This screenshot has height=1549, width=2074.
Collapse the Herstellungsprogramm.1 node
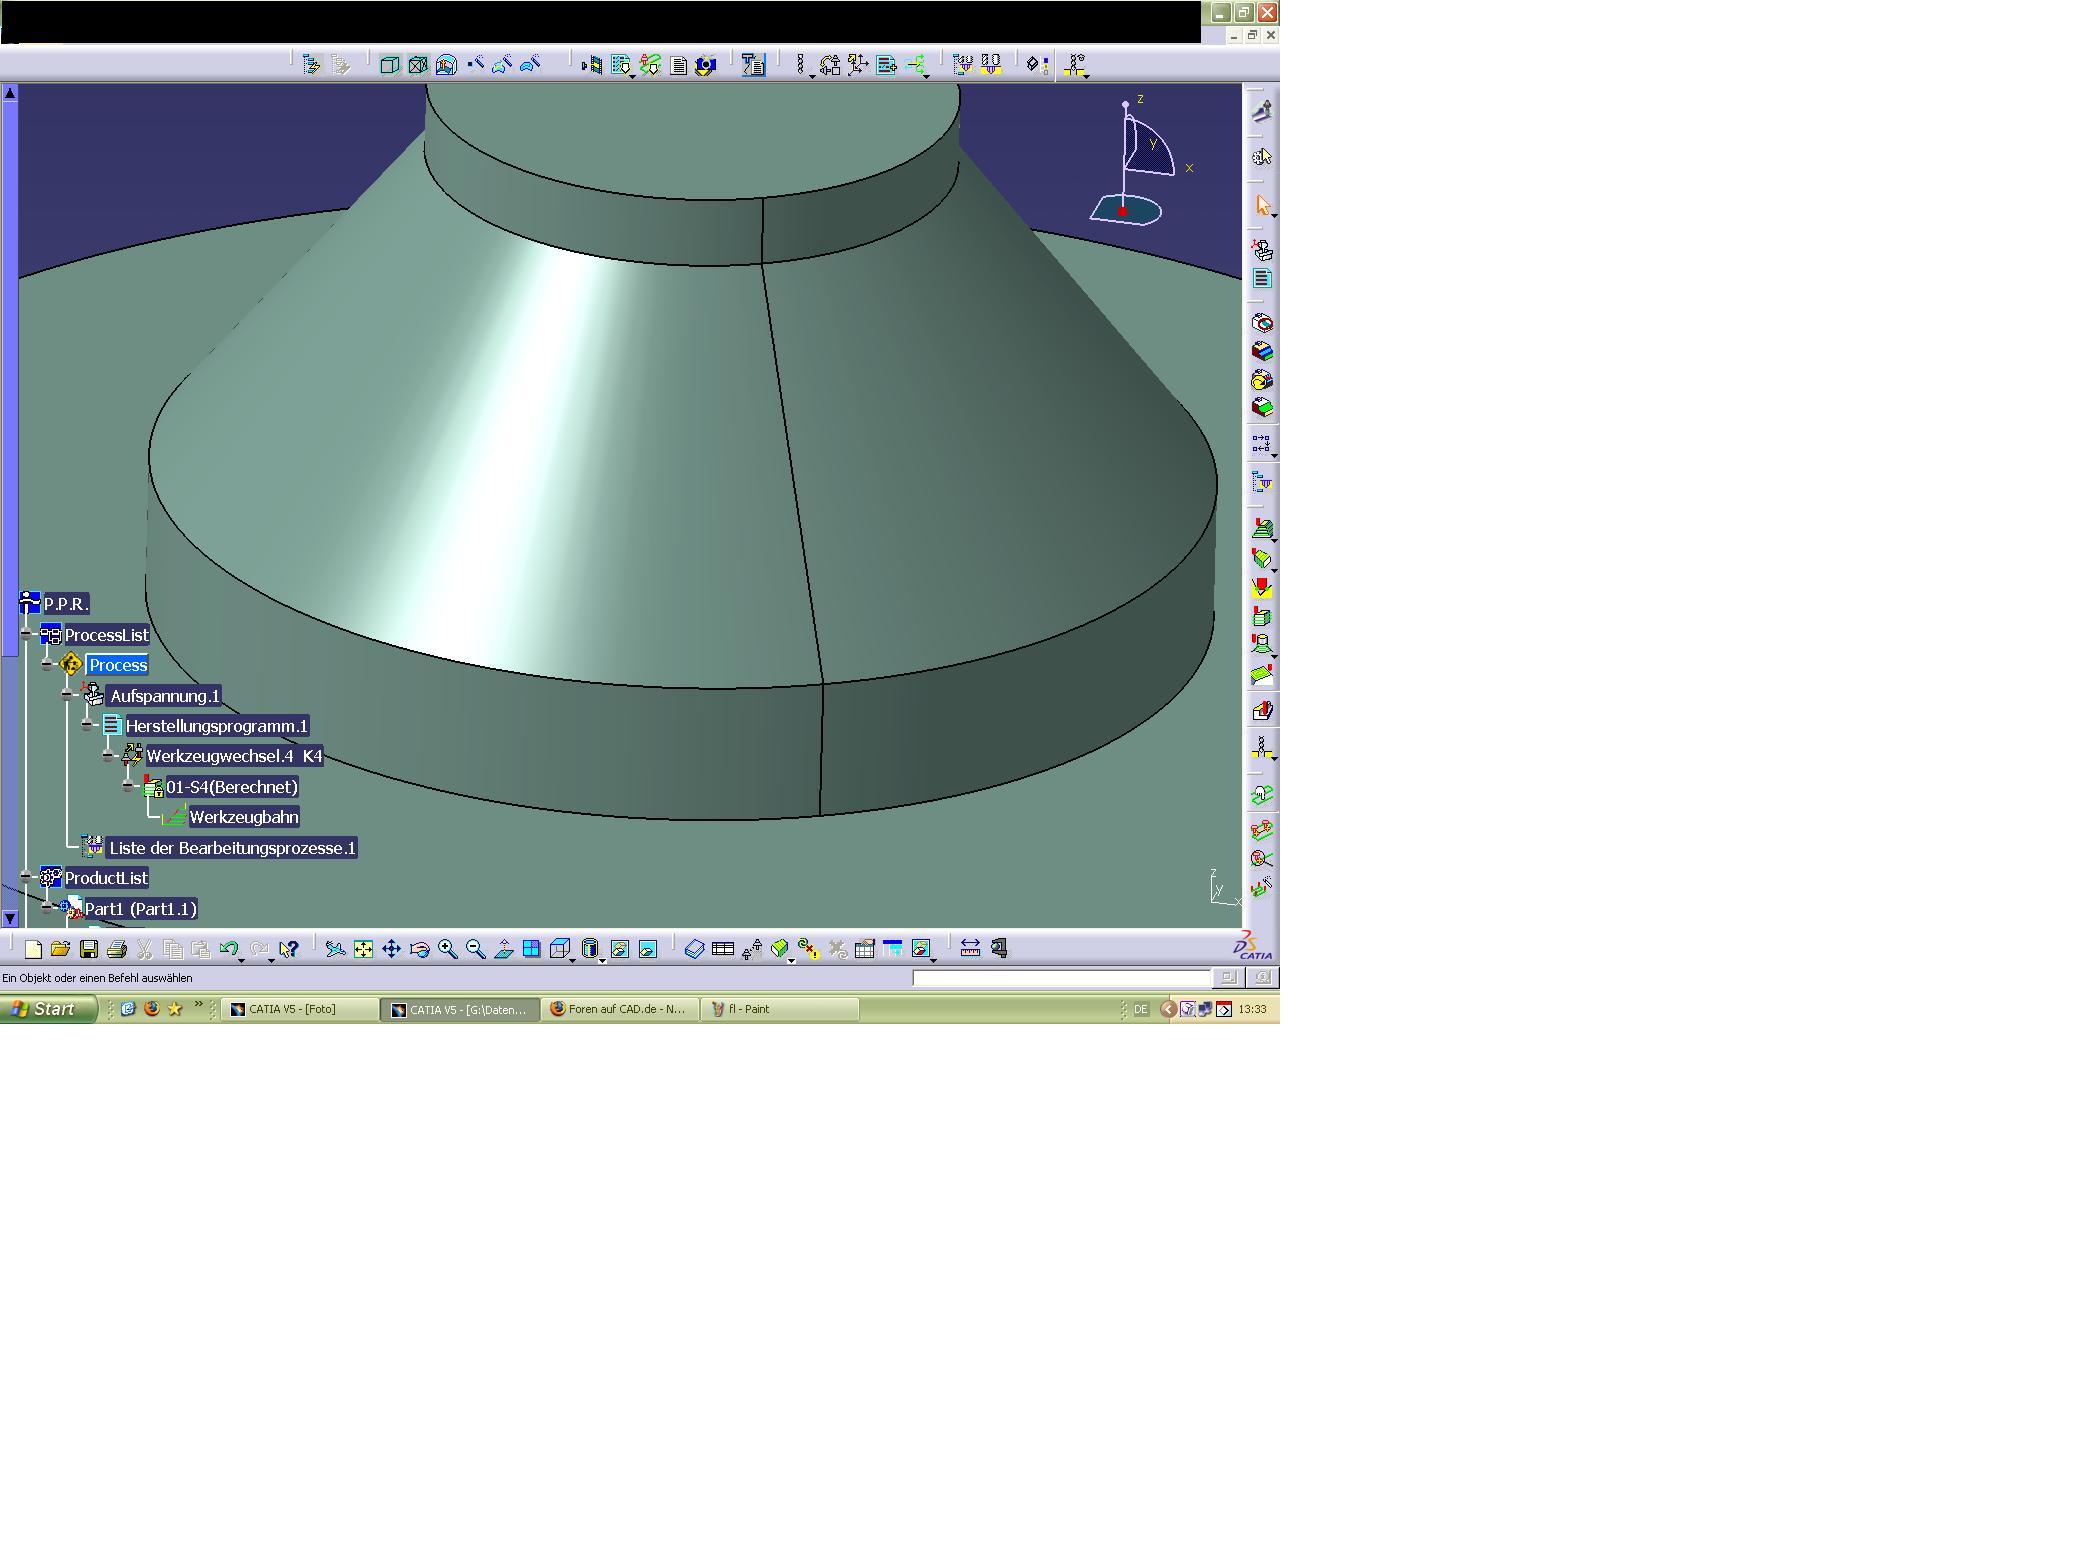click(x=87, y=725)
